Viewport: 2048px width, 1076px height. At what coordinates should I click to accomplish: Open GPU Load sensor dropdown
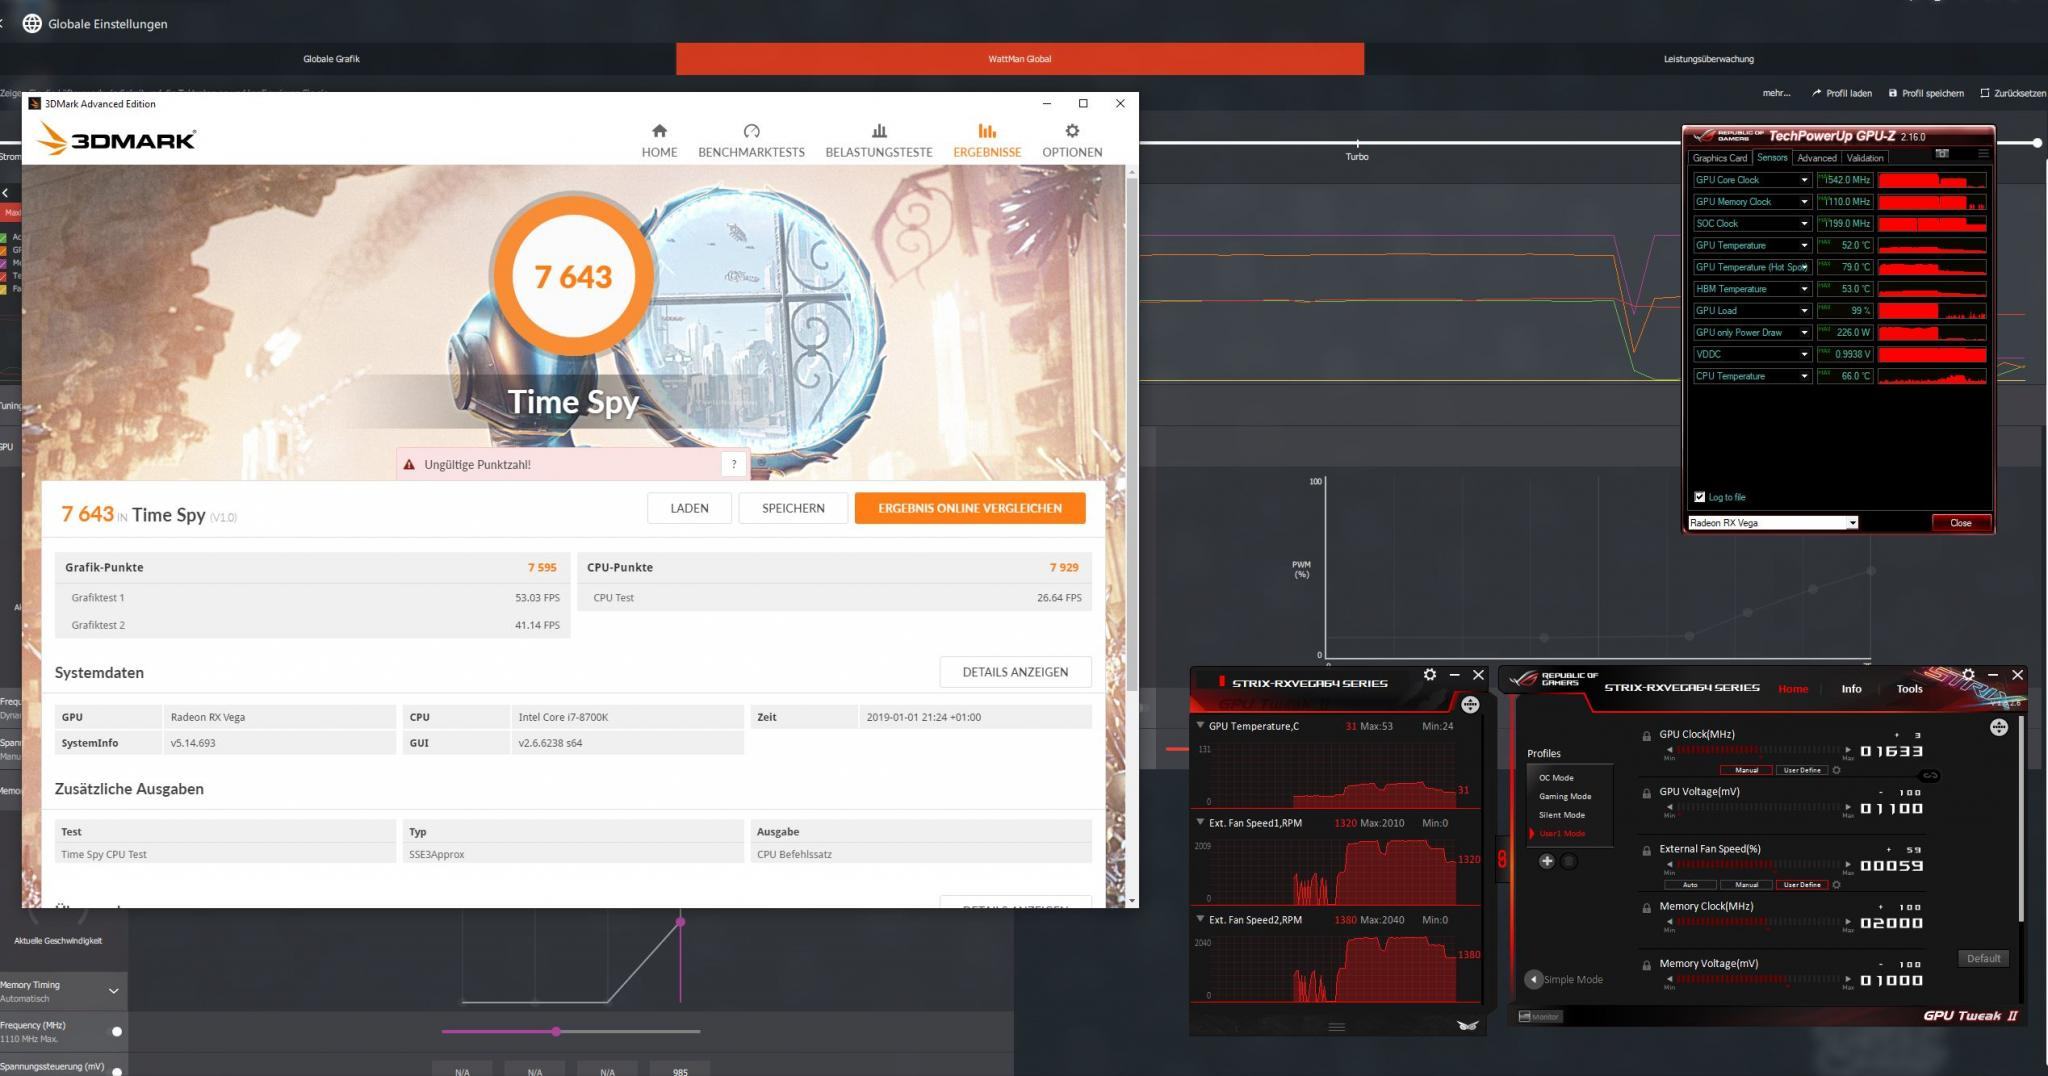(x=1804, y=311)
